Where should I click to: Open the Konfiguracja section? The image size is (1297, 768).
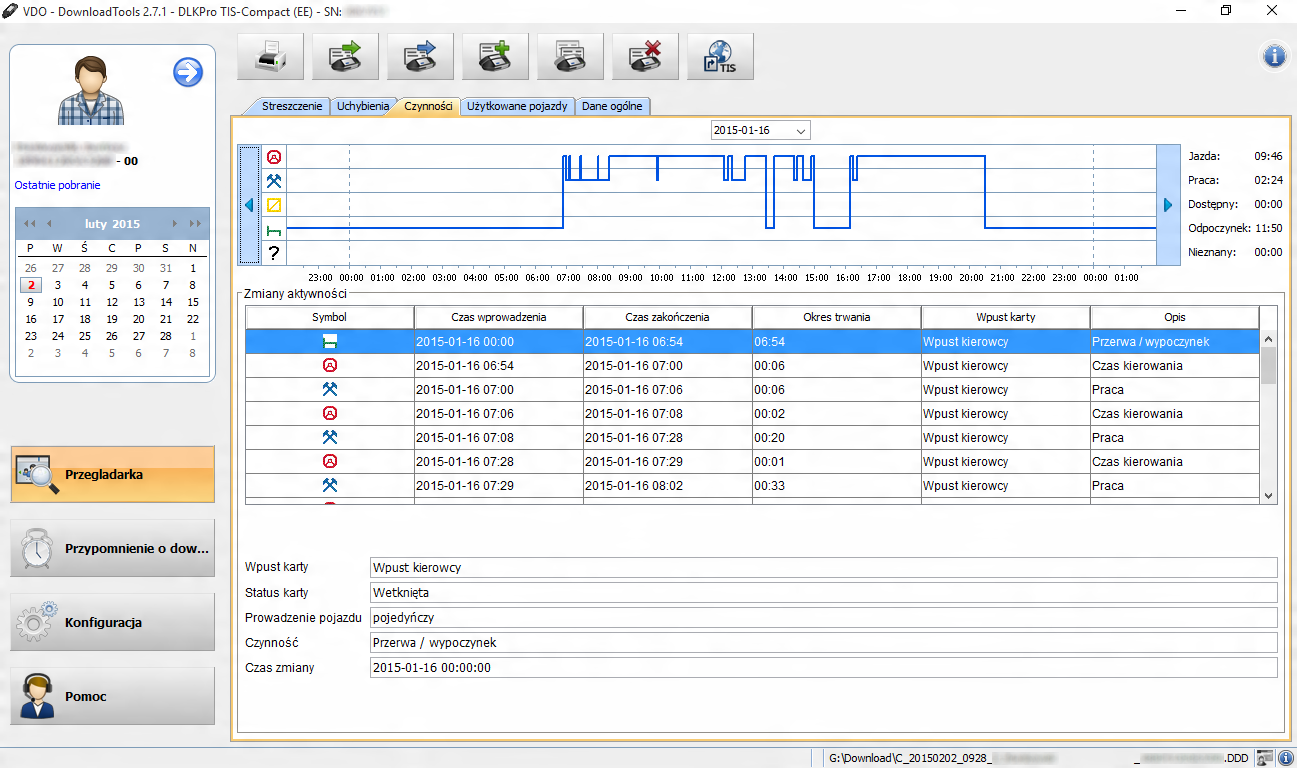pyautogui.click(x=112, y=622)
